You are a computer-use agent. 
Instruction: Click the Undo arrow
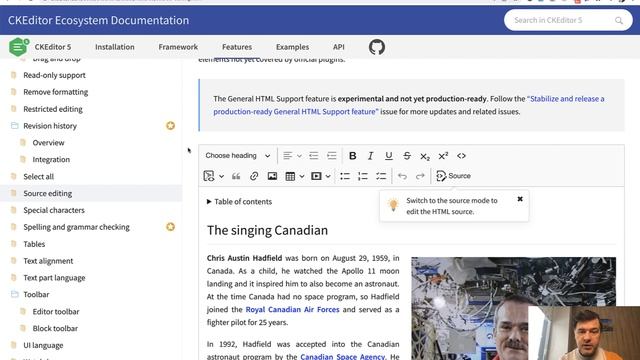[402, 176]
